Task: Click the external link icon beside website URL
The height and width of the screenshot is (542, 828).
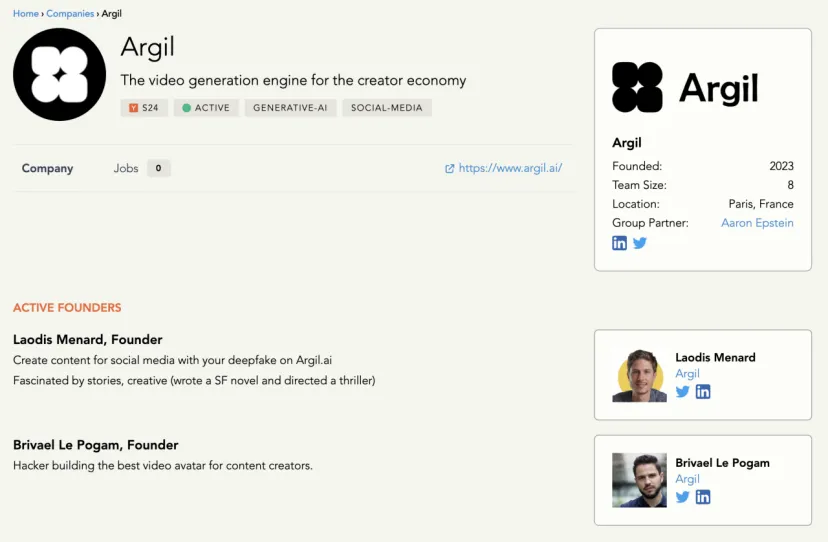Action: (x=449, y=169)
